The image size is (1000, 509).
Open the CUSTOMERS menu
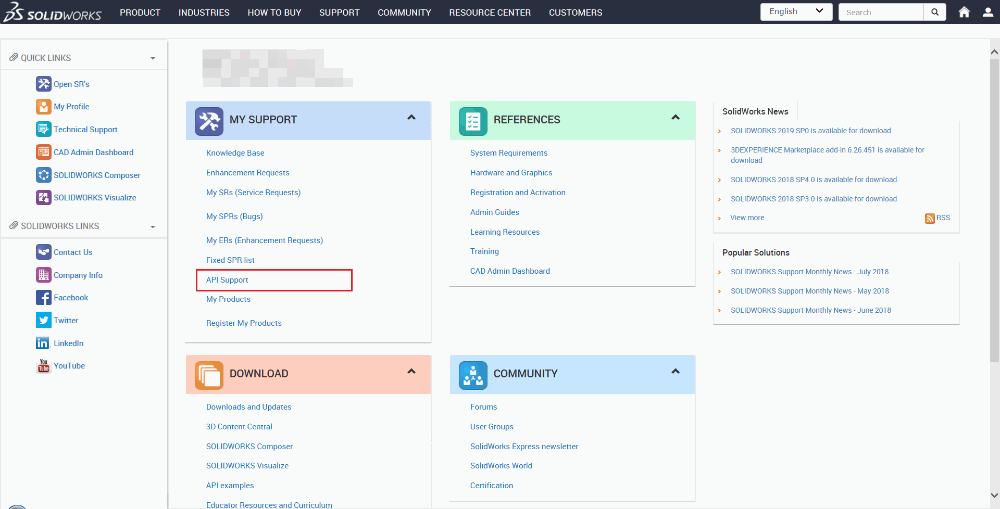click(x=575, y=12)
